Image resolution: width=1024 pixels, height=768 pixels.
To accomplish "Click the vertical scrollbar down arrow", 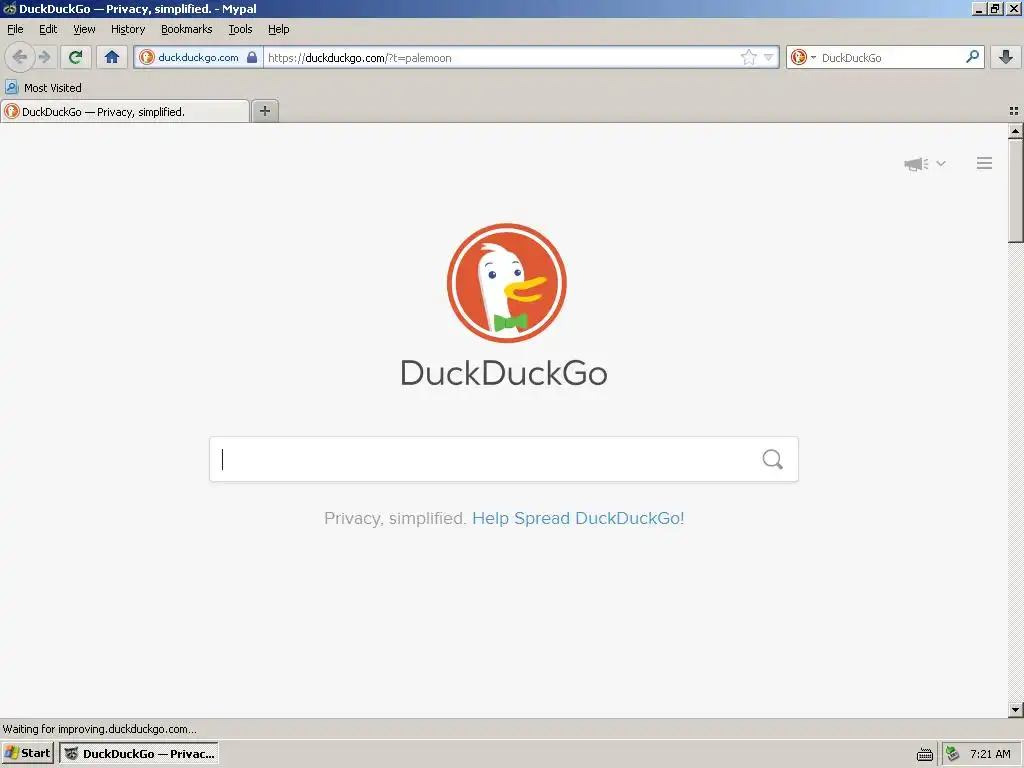I will (1015, 709).
